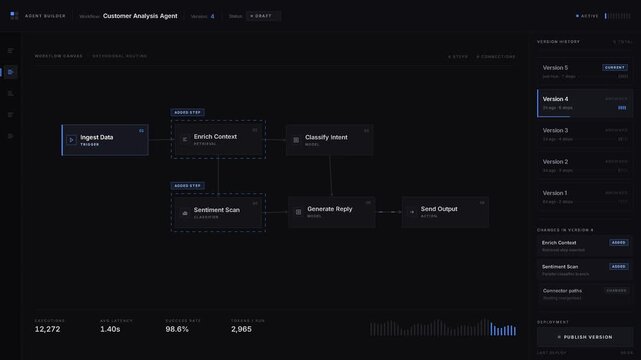
Task: Click the Tokens value 2,965
Action: 241,329
